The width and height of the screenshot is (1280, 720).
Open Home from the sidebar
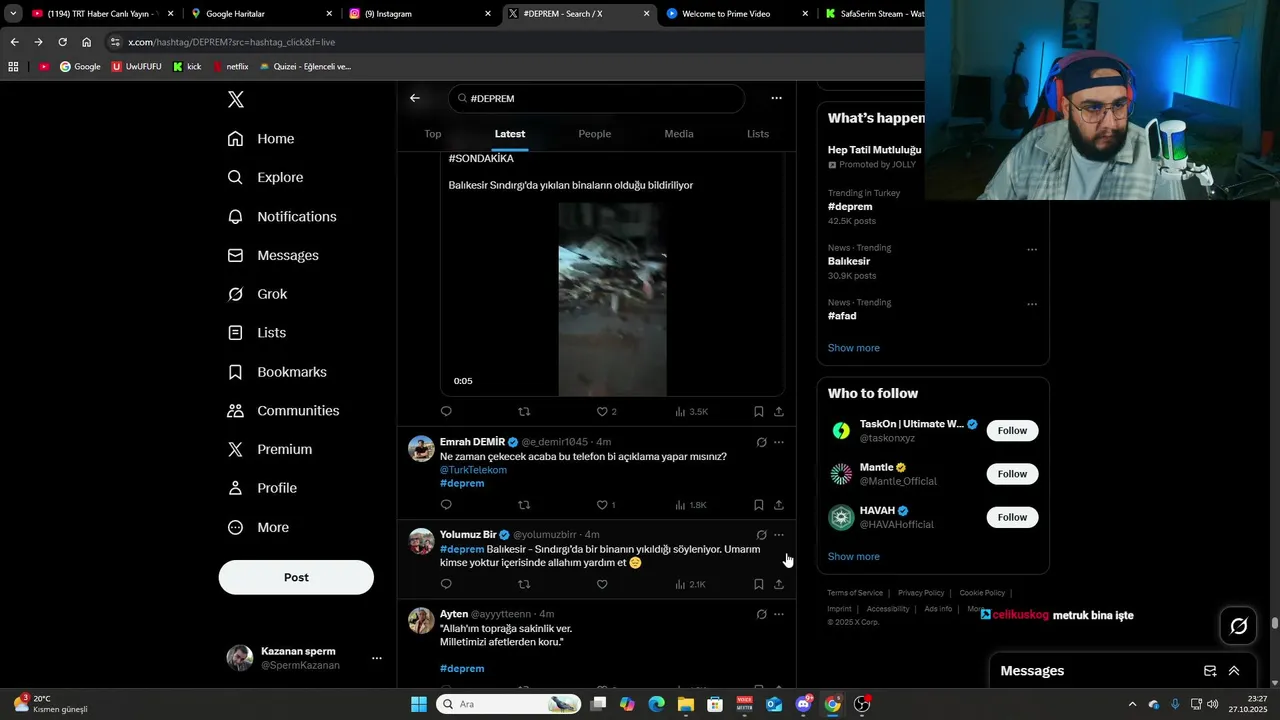click(261, 139)
